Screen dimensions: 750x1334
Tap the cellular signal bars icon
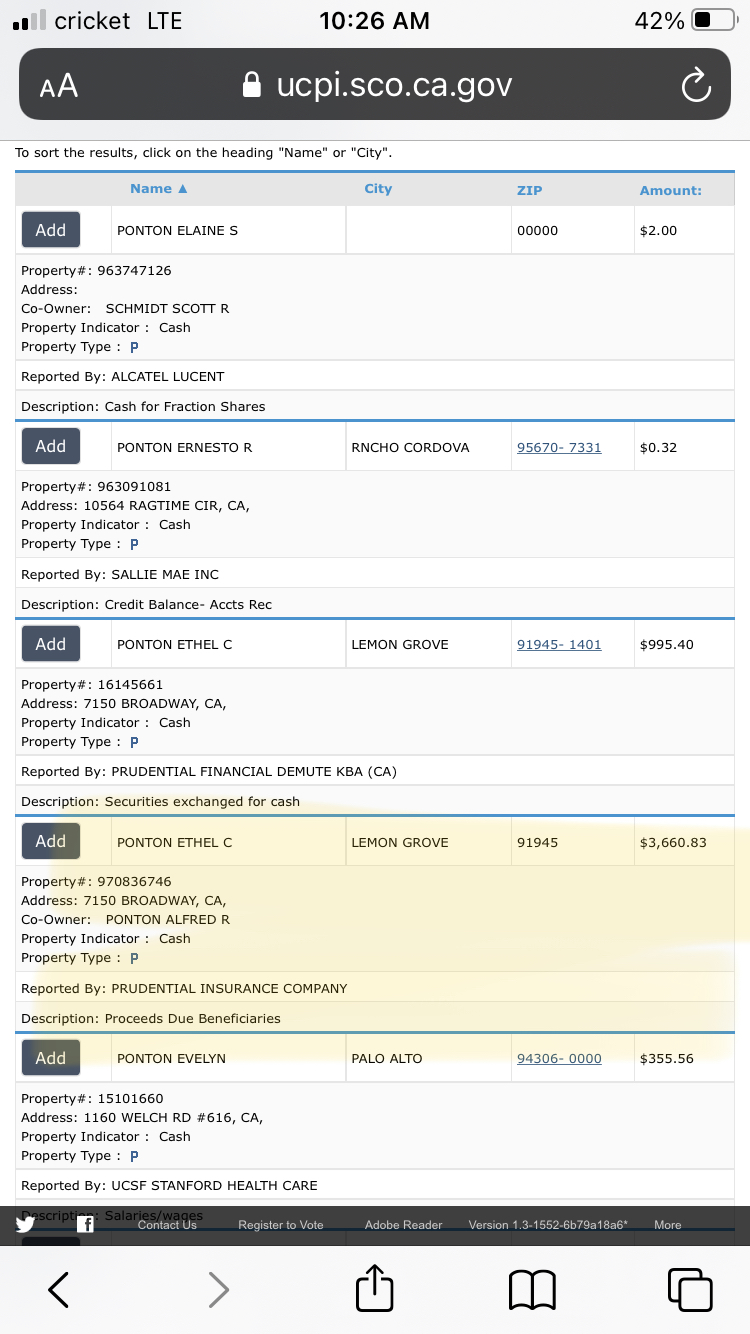[x=29, y=20]
